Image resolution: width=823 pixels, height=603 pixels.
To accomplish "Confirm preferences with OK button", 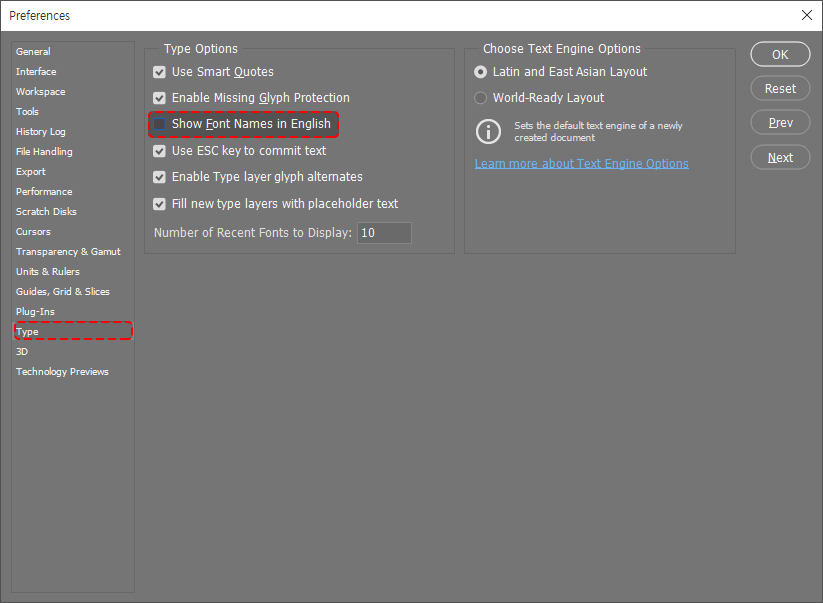I will [780, 55].
